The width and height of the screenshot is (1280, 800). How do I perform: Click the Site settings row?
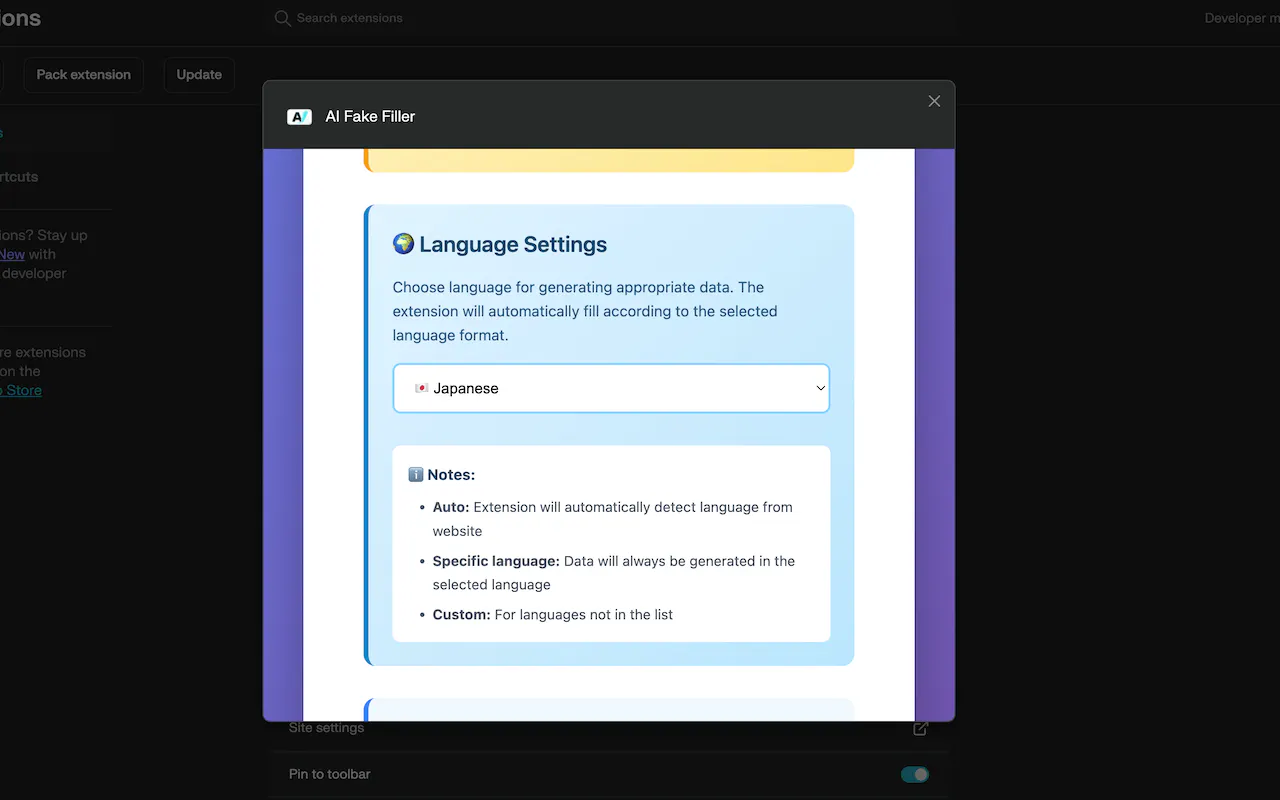[x=608, y=728]
